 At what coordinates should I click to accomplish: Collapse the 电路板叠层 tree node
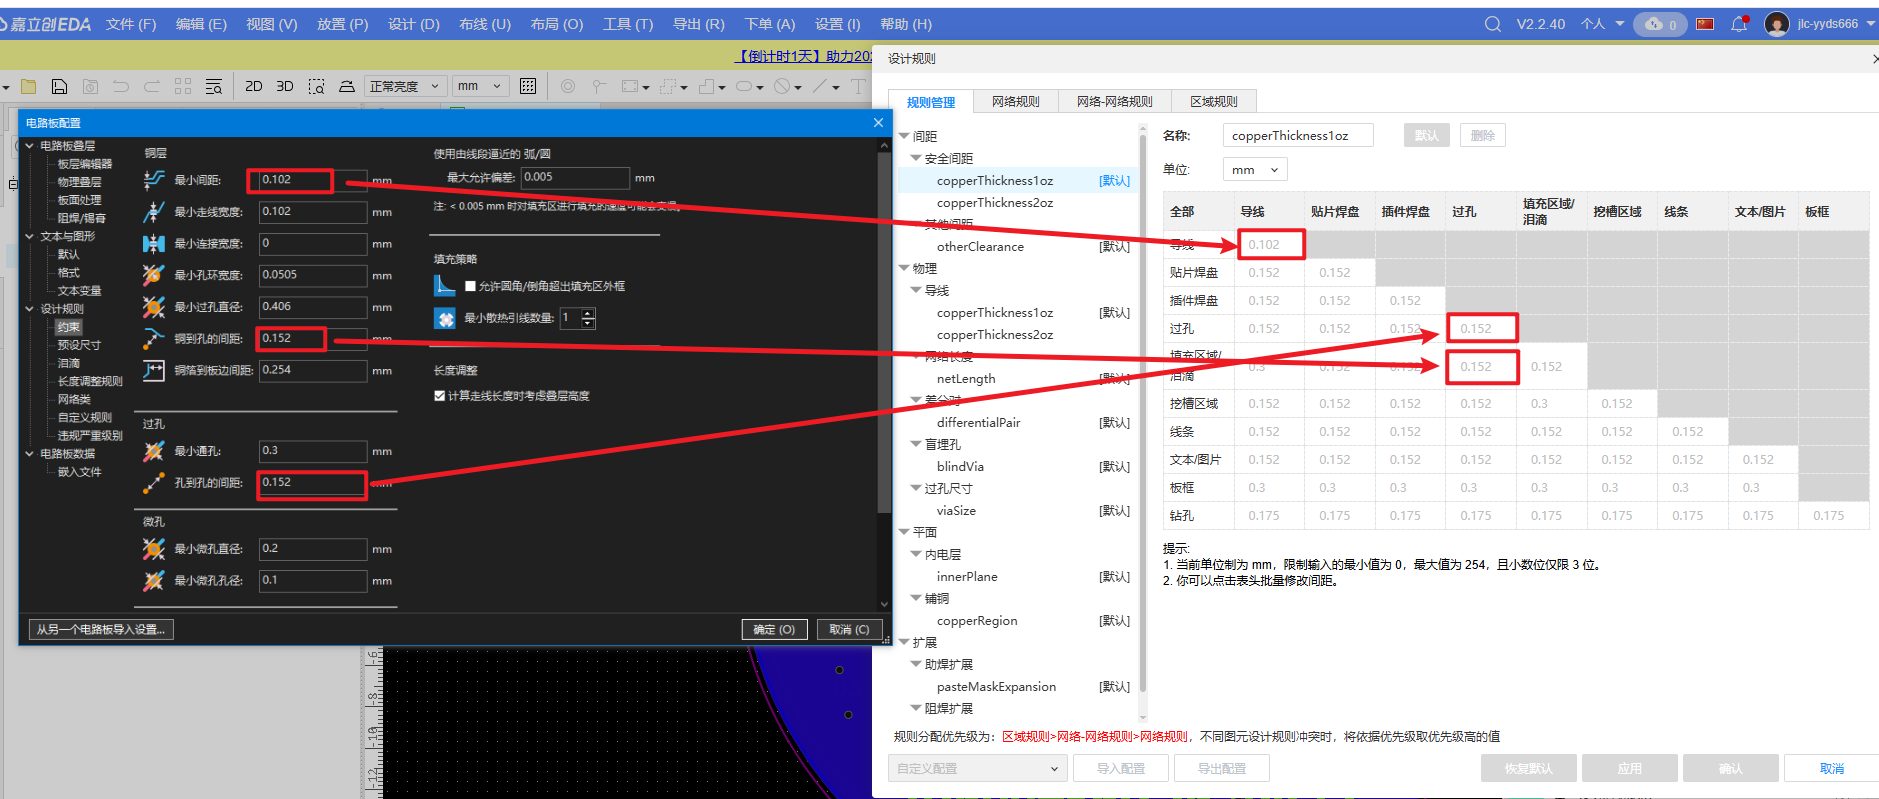tap(30, 146)
